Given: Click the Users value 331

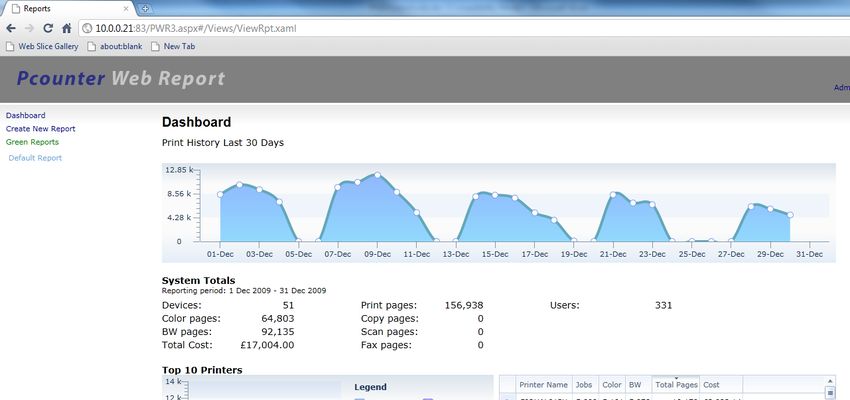Looking at the screenshot, I should [664, 305].
